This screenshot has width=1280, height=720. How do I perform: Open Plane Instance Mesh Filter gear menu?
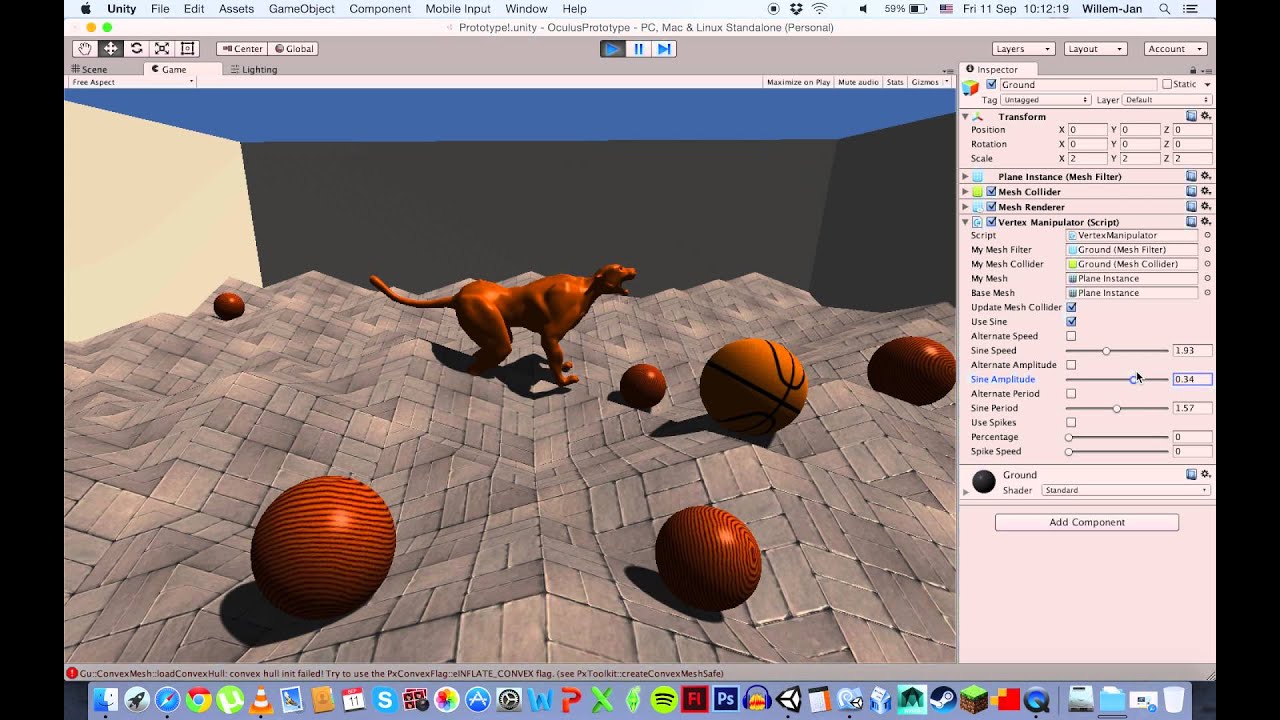(x=1206, y=176)
